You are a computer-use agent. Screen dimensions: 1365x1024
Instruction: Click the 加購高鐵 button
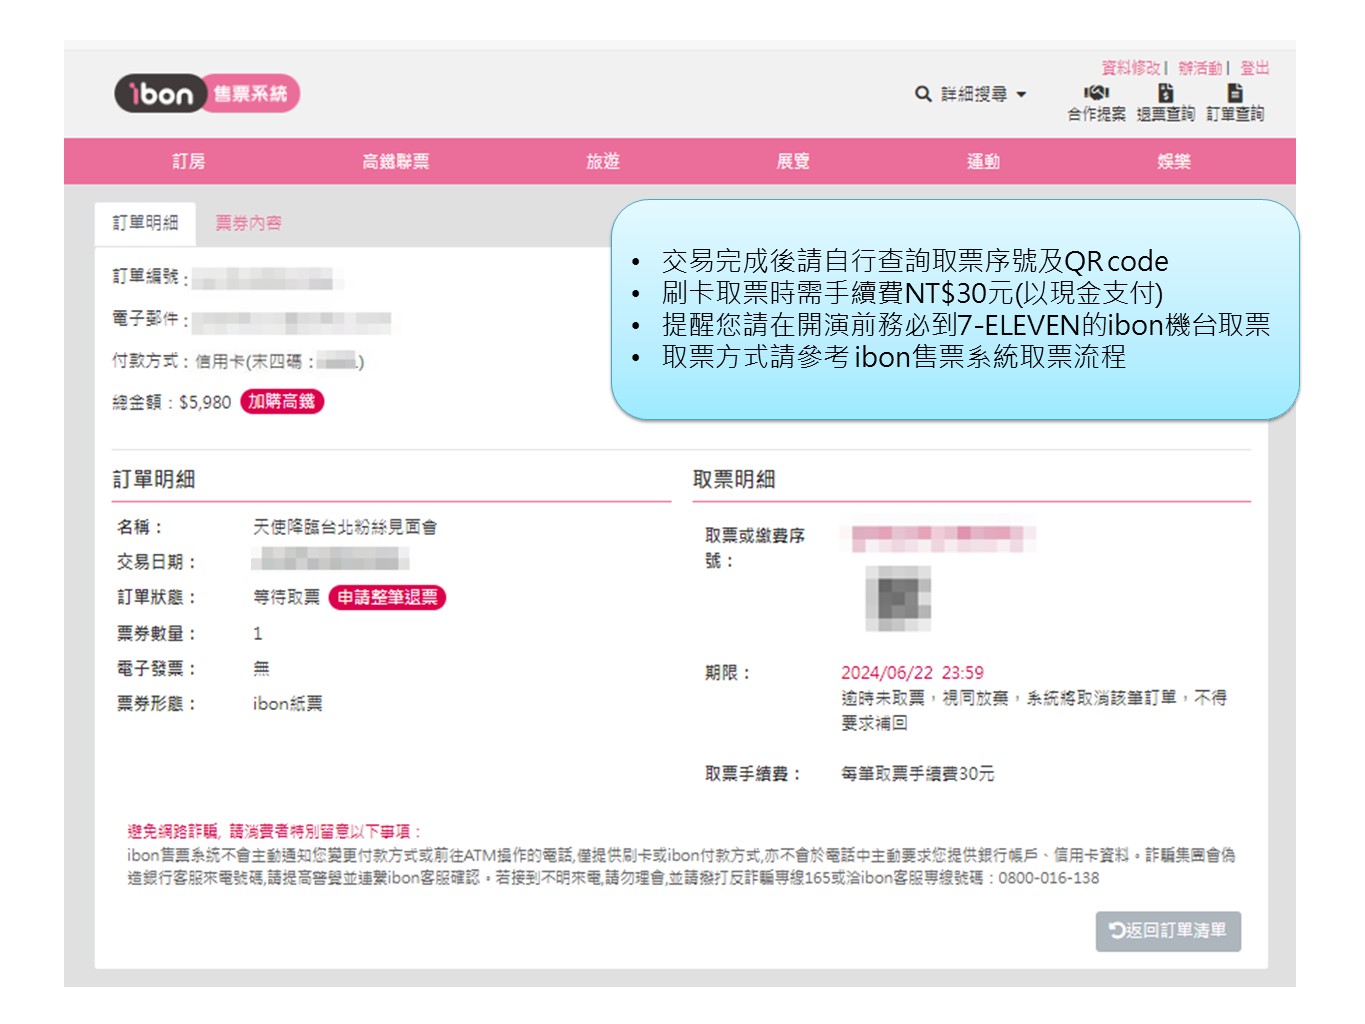tap(282, 402)
